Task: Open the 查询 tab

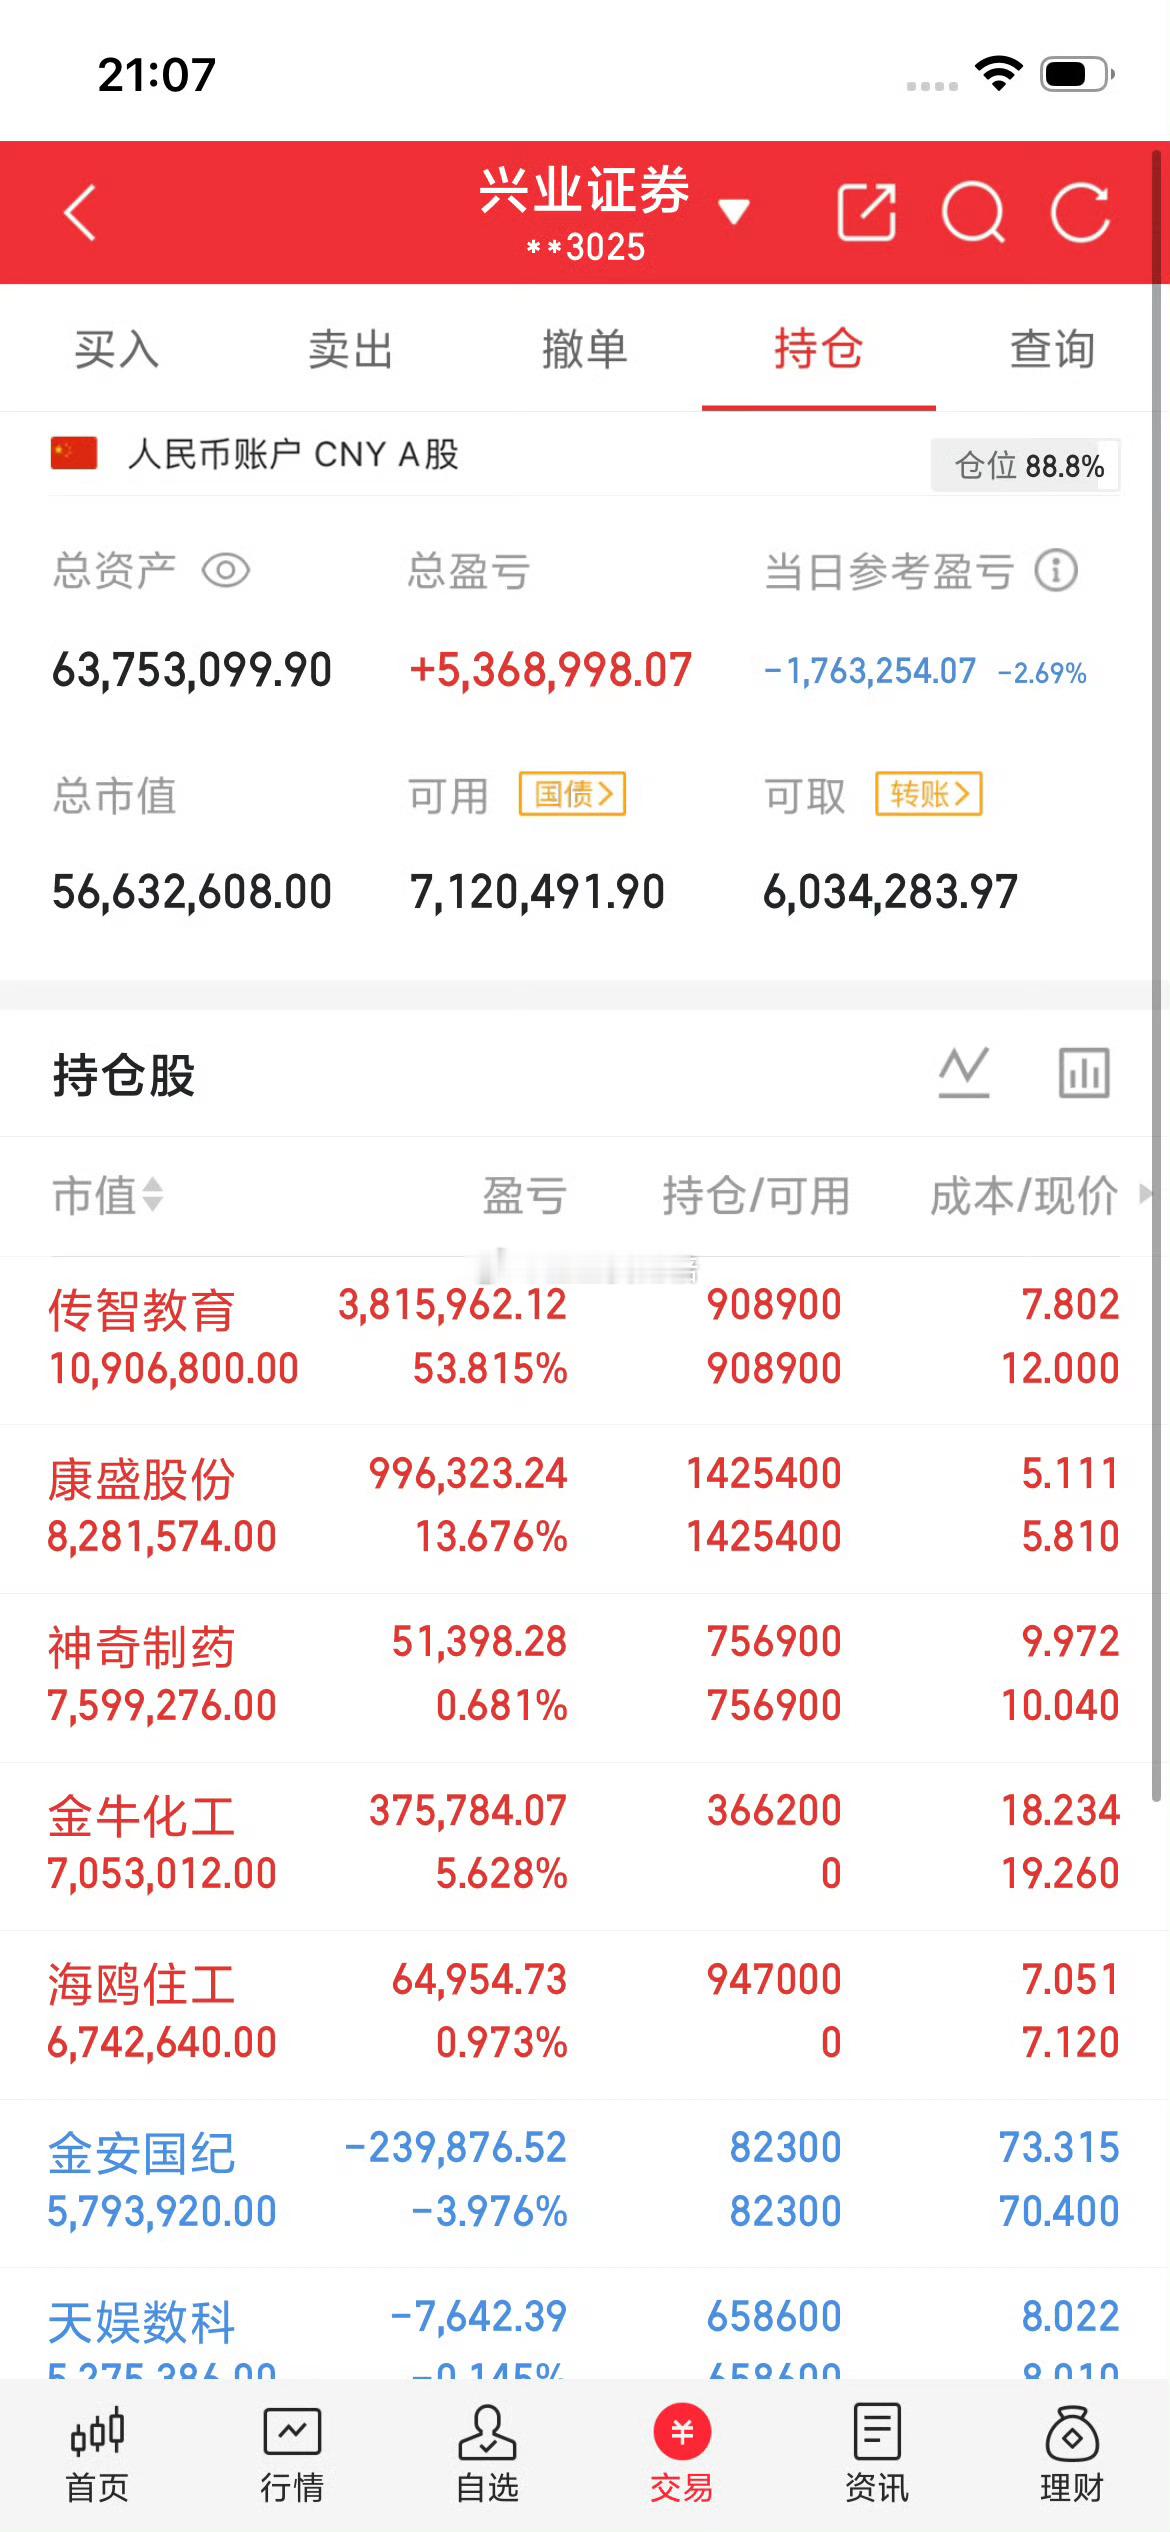Action: (1053, 349)
